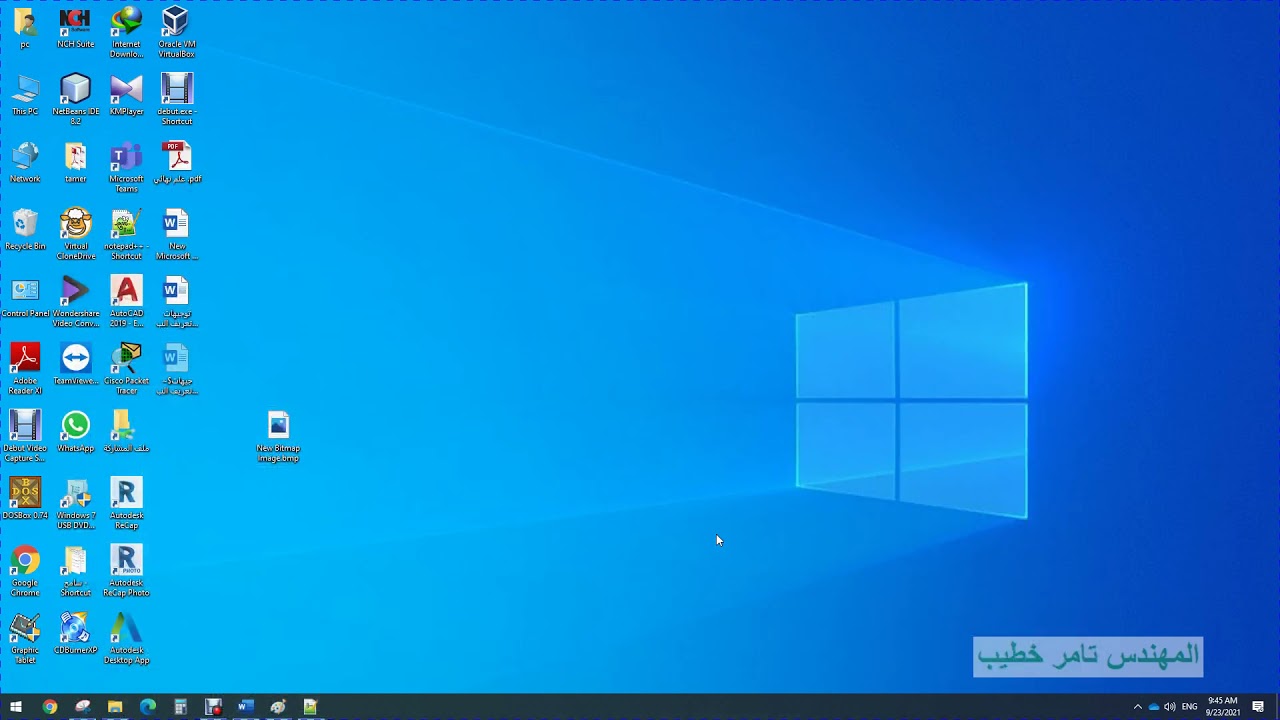Image resolution: width=1280 pixels, height=720 pixels.
Task: Open the Windows Start menu
Action: pyautogui.click(x=16, y=707)
